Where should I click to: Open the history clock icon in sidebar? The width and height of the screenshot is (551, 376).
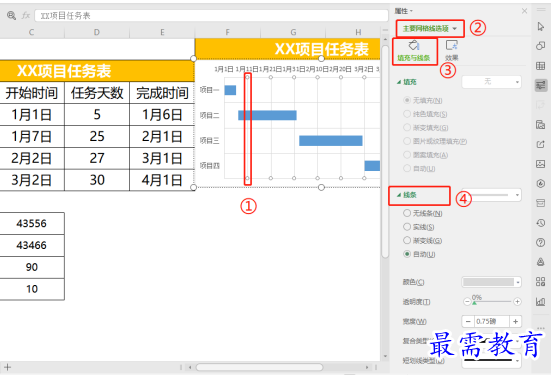click(541, 223)
